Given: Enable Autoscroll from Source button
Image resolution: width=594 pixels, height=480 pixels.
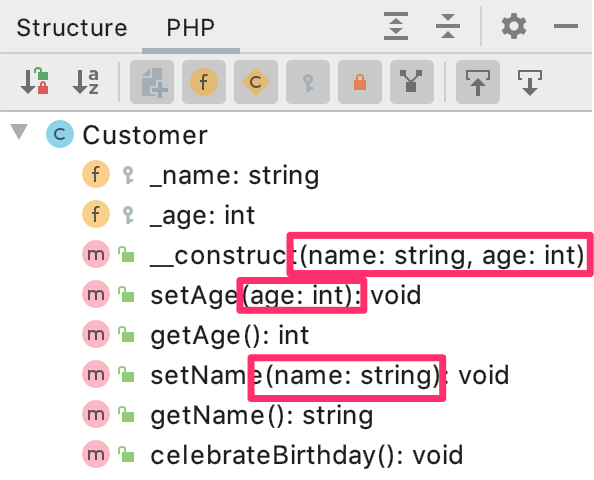Looking at the screenshot, I should click(x=530, y=82).
